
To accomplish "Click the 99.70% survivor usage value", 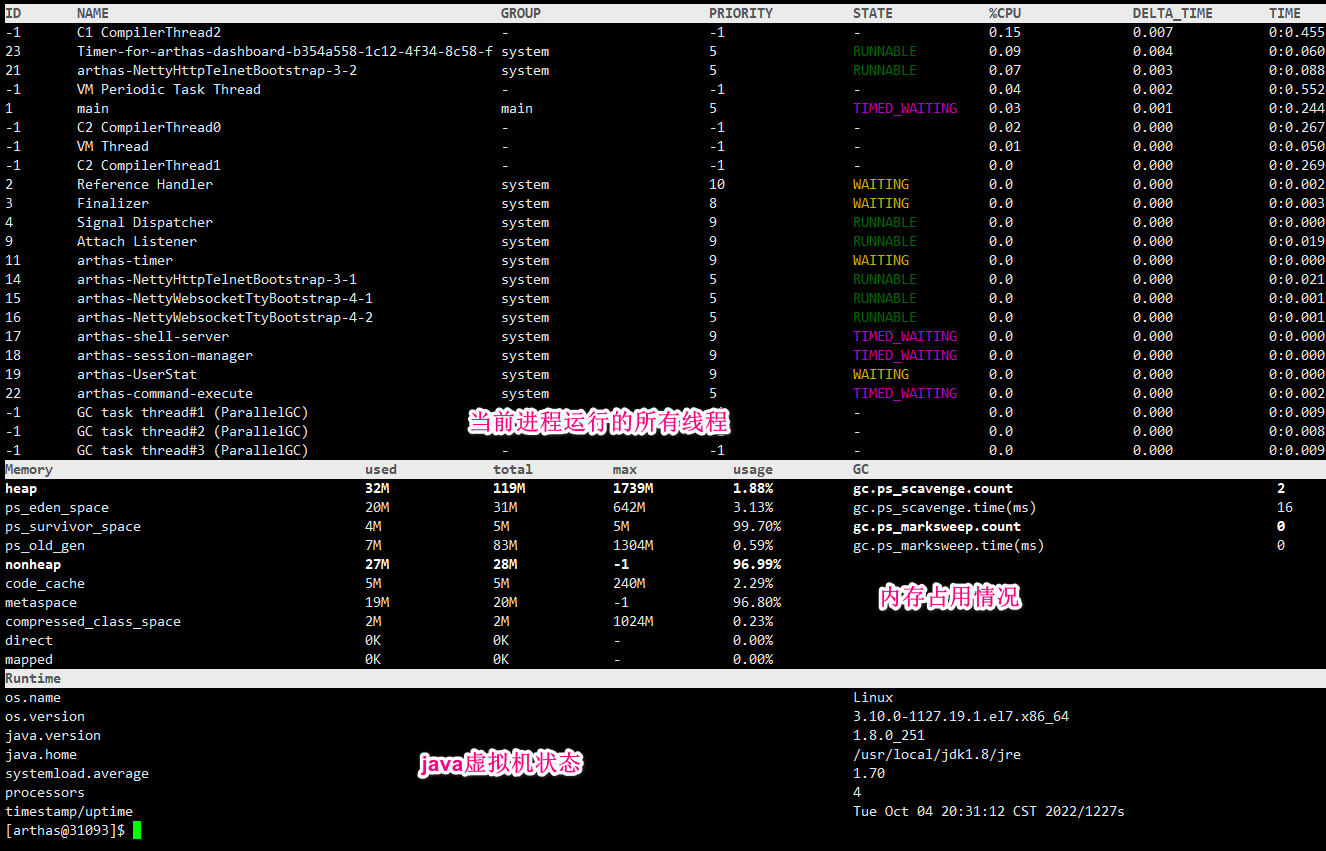I will pos(757,526).
